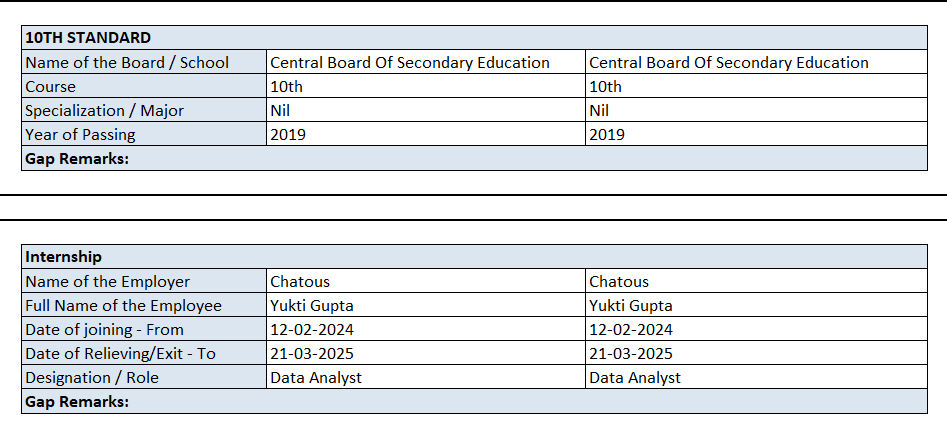Select Full Name of the Employee label

pos(124,305)
